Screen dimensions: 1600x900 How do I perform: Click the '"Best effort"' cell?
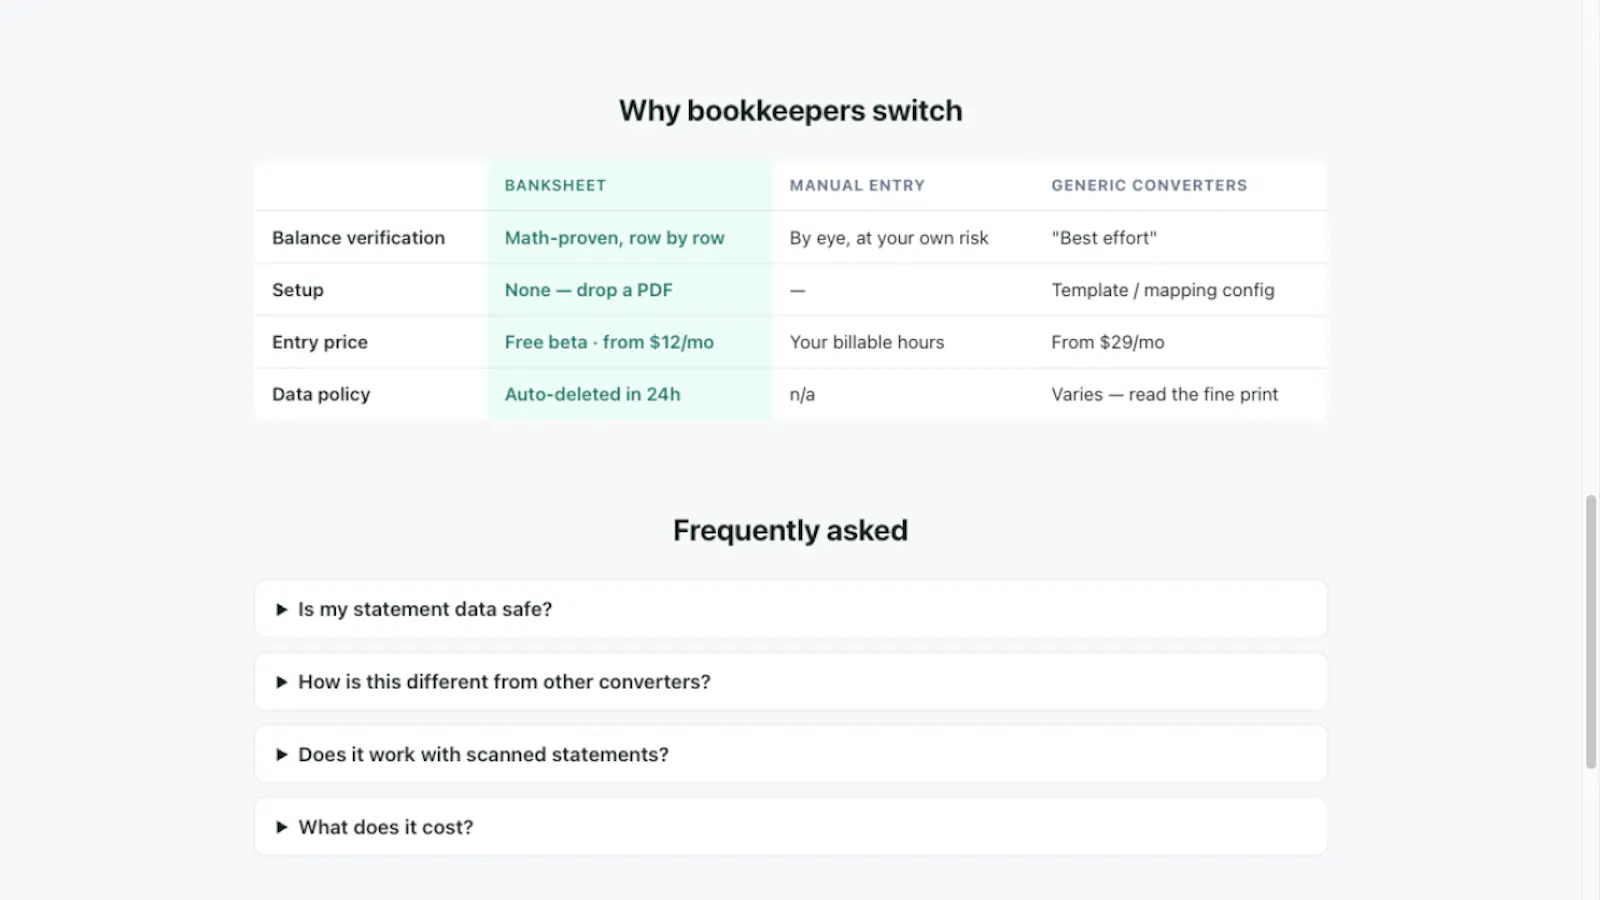click(x=1180, y=238)
